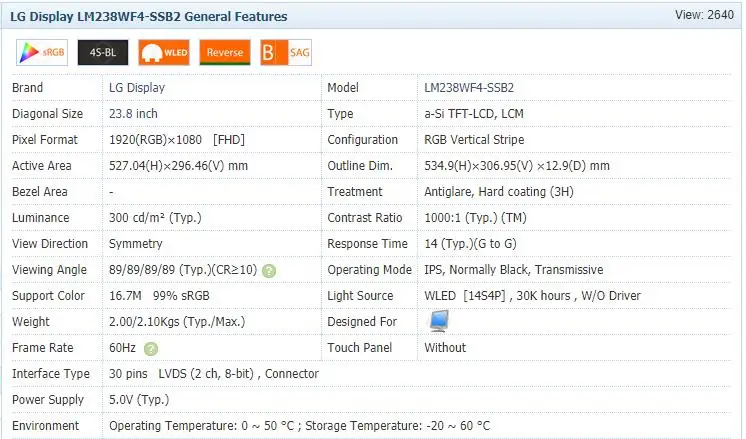Screen dimensions: 746x439
Task: Click the Interface Type label
Action: (51, 374)
